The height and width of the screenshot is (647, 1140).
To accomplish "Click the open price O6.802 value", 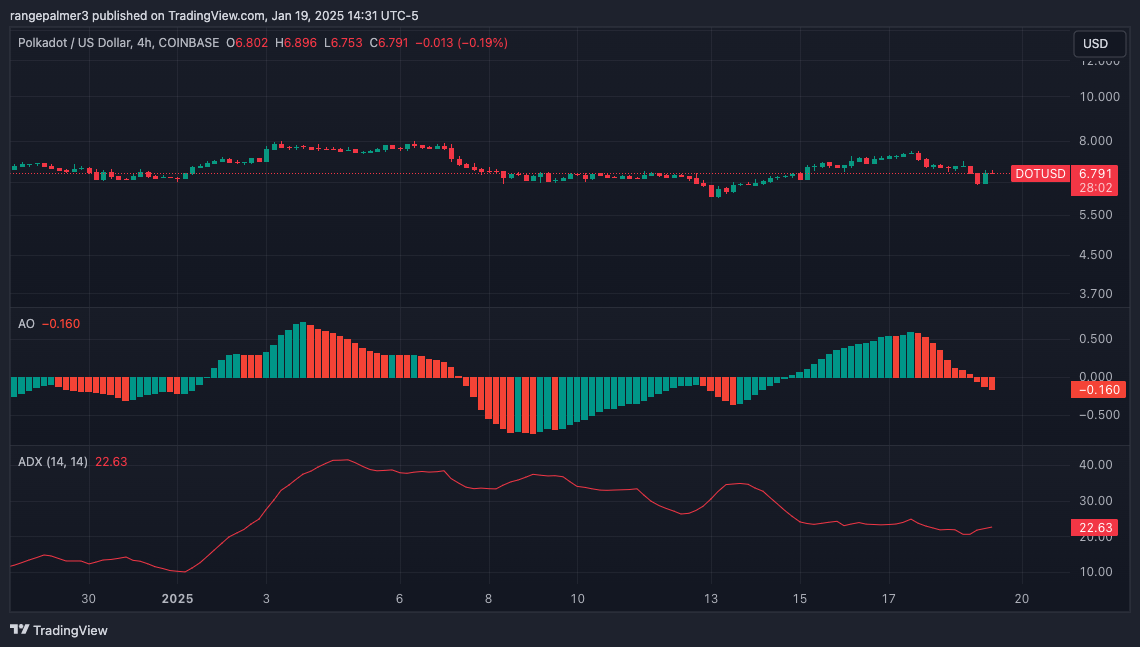I will (x=246, y=43).
